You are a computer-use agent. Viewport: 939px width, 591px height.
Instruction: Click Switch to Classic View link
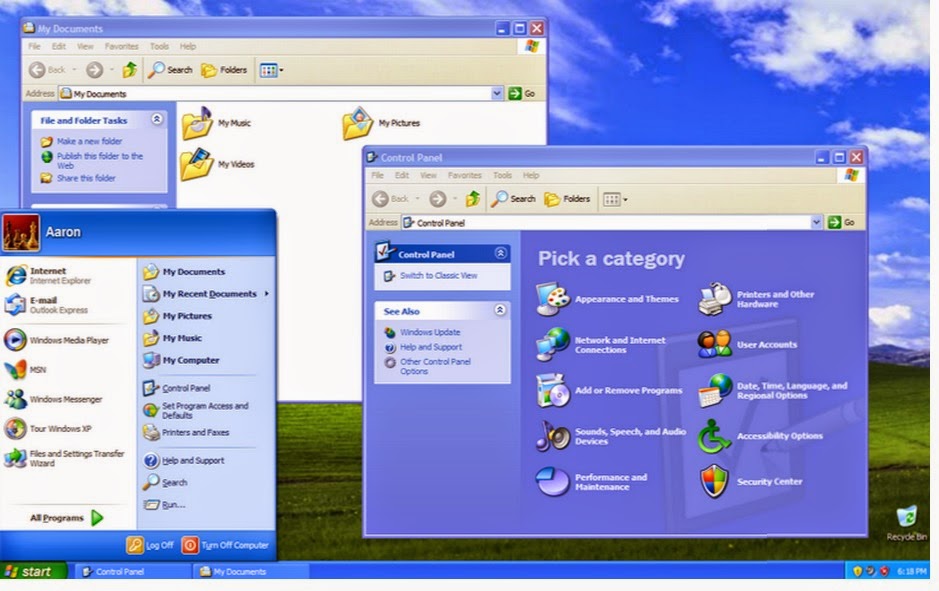point(438,275)
